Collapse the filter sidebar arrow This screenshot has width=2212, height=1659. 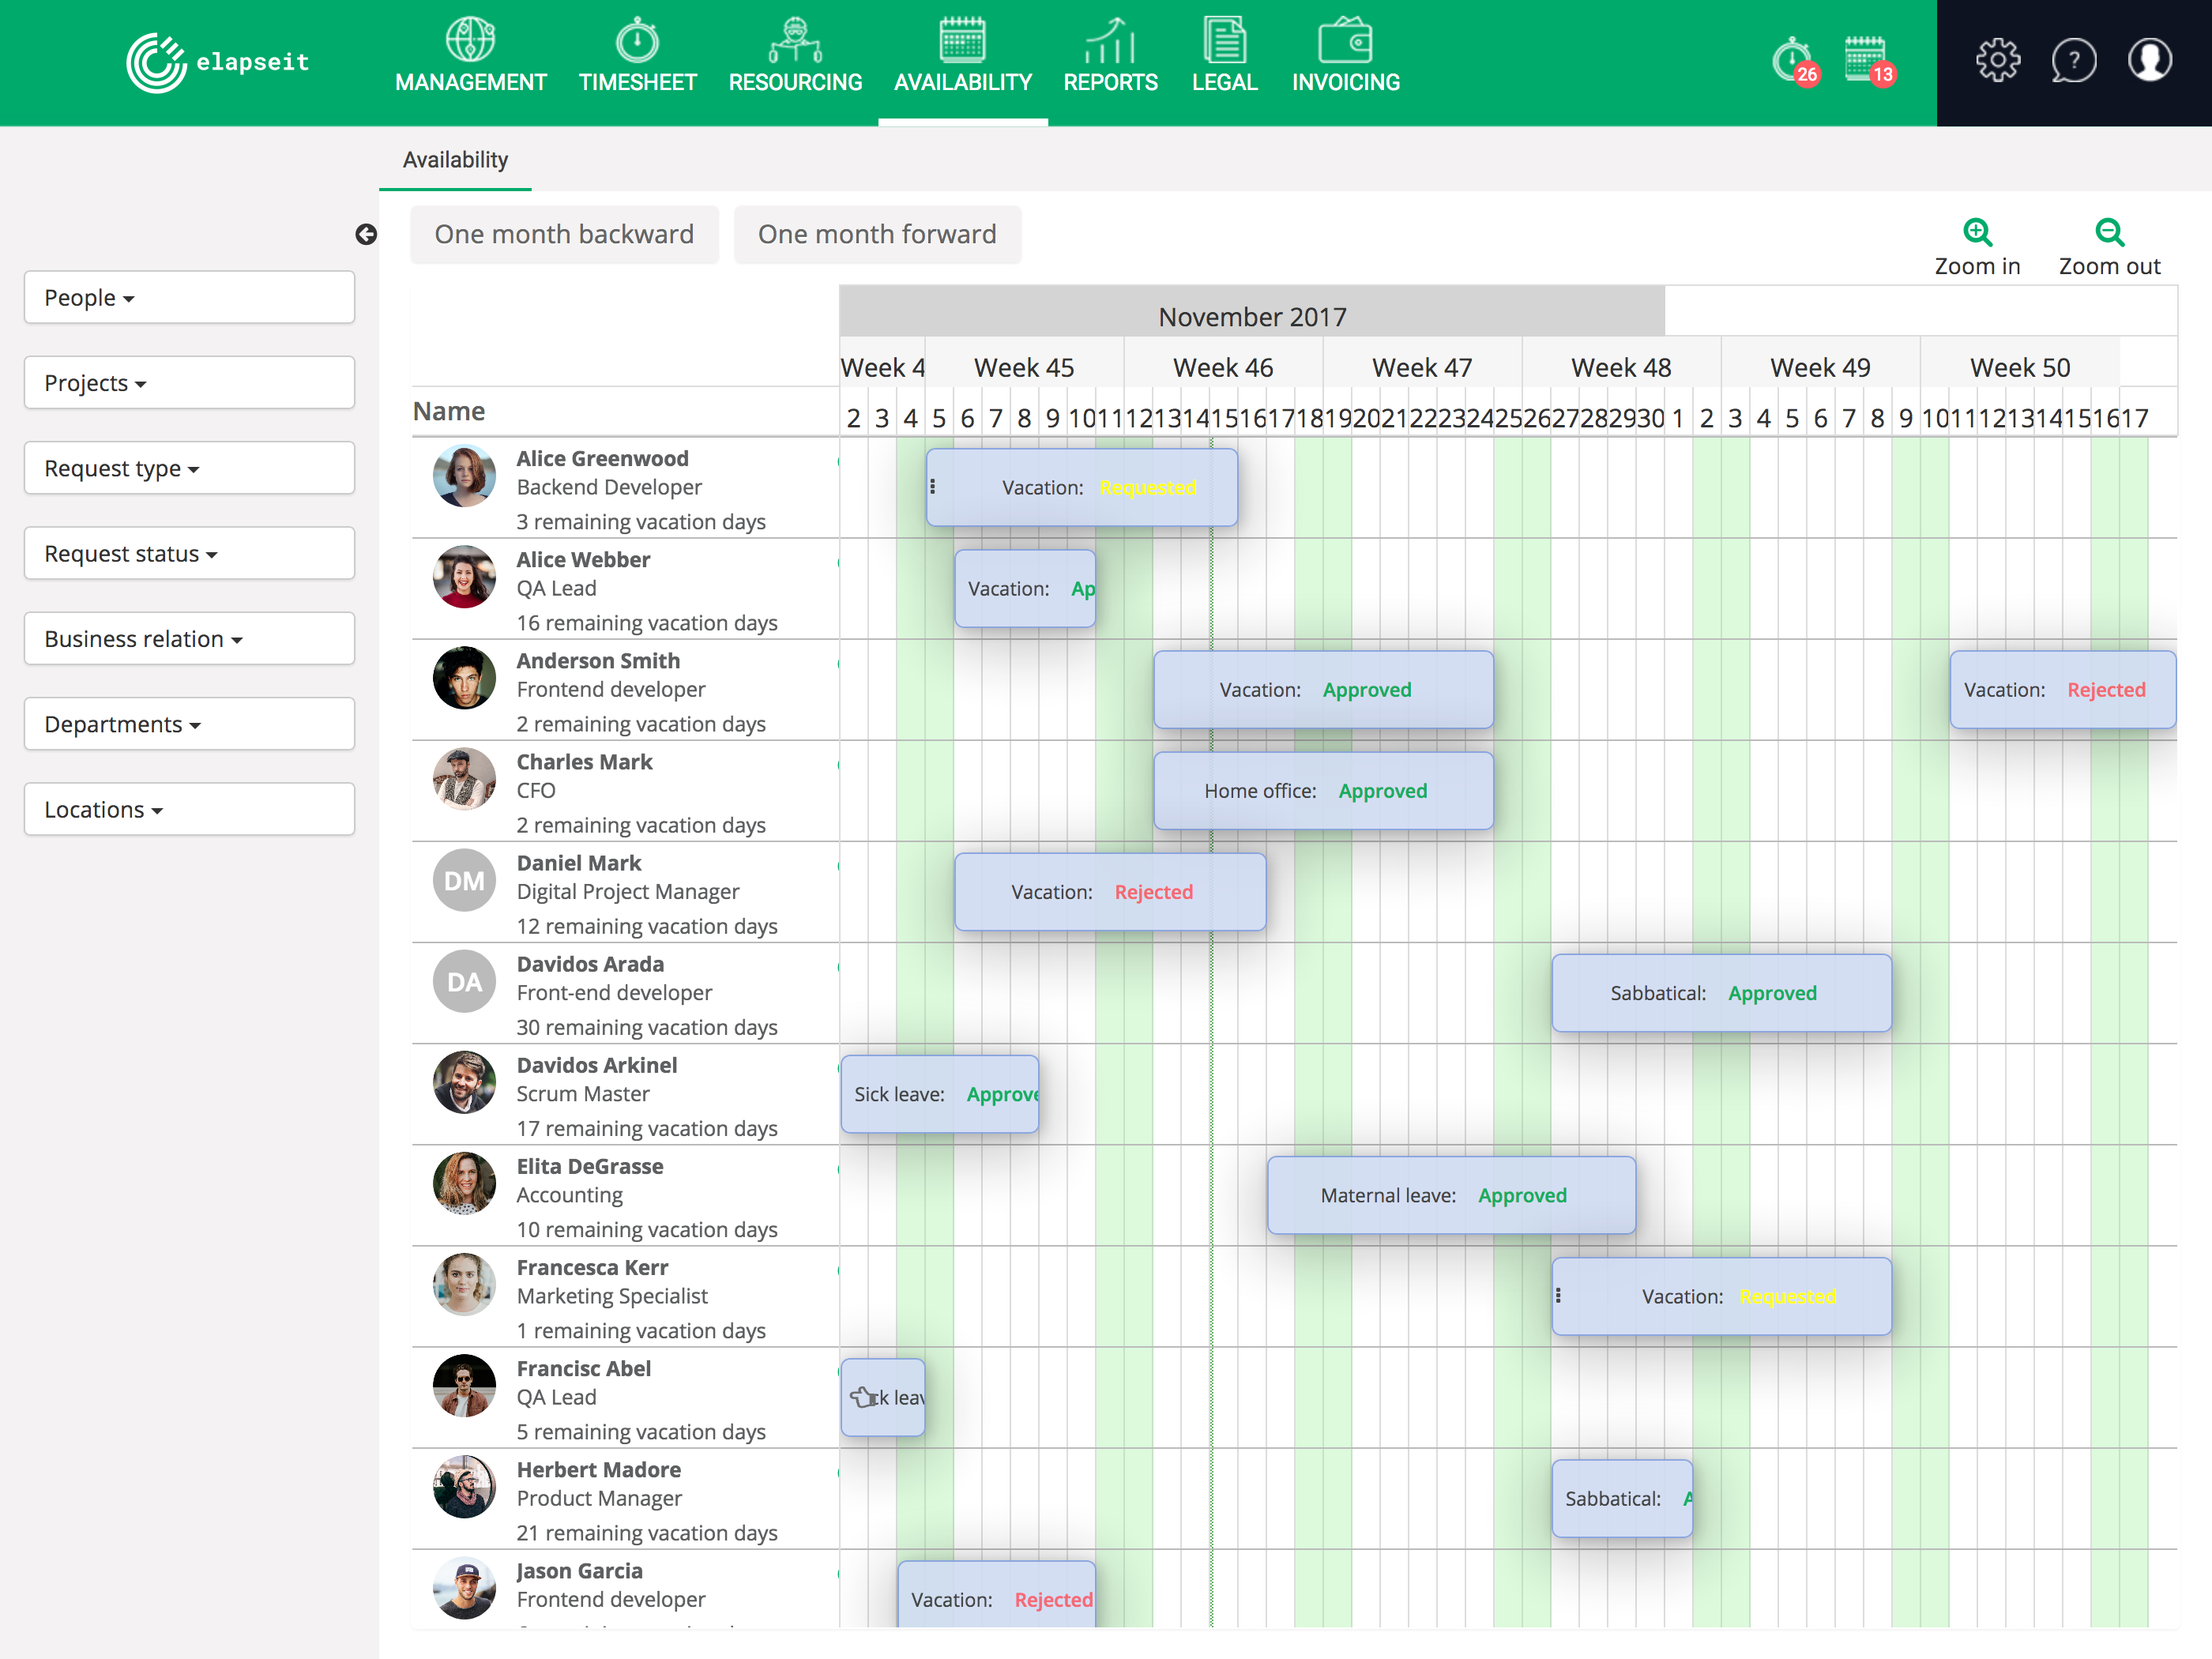(366, 234)
